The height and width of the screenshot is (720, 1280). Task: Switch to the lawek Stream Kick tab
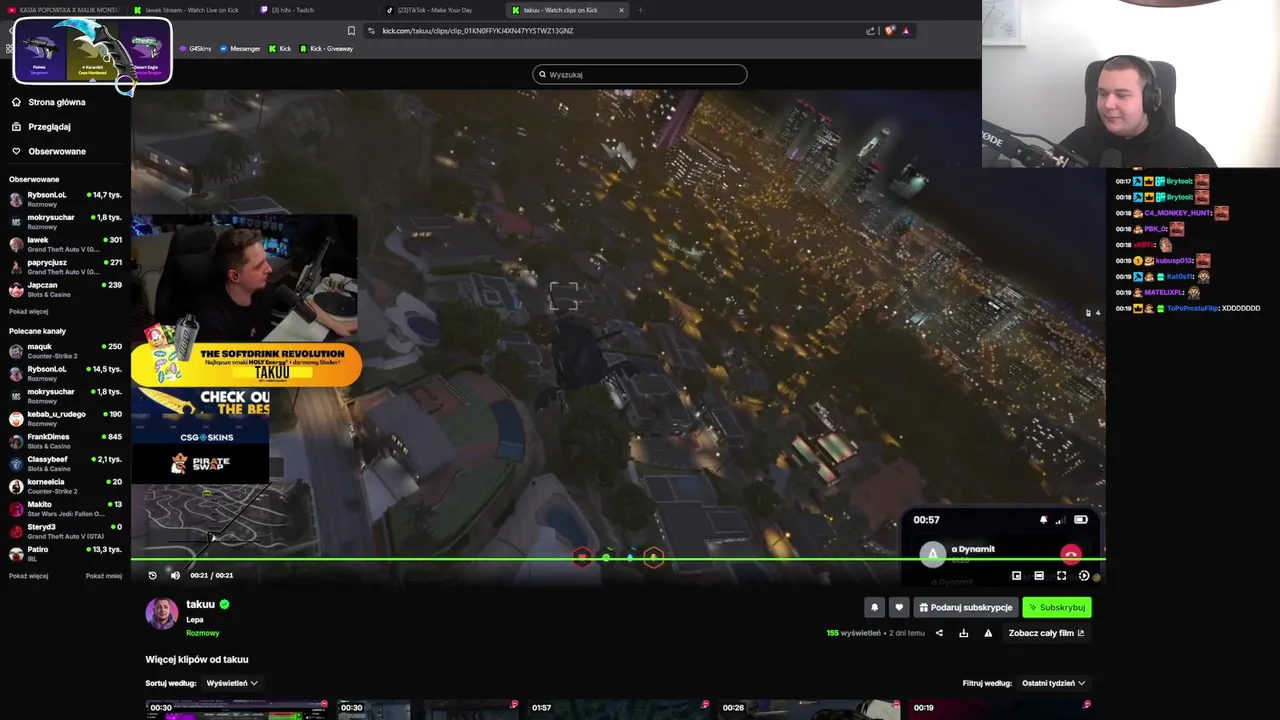pyautogui.click(x=187, y=10)
